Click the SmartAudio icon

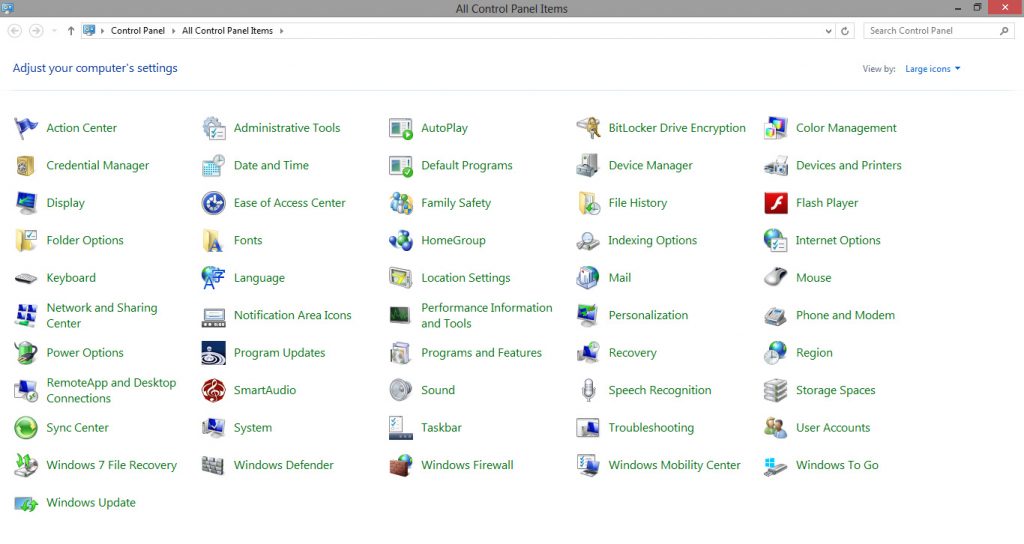[214, 390]
